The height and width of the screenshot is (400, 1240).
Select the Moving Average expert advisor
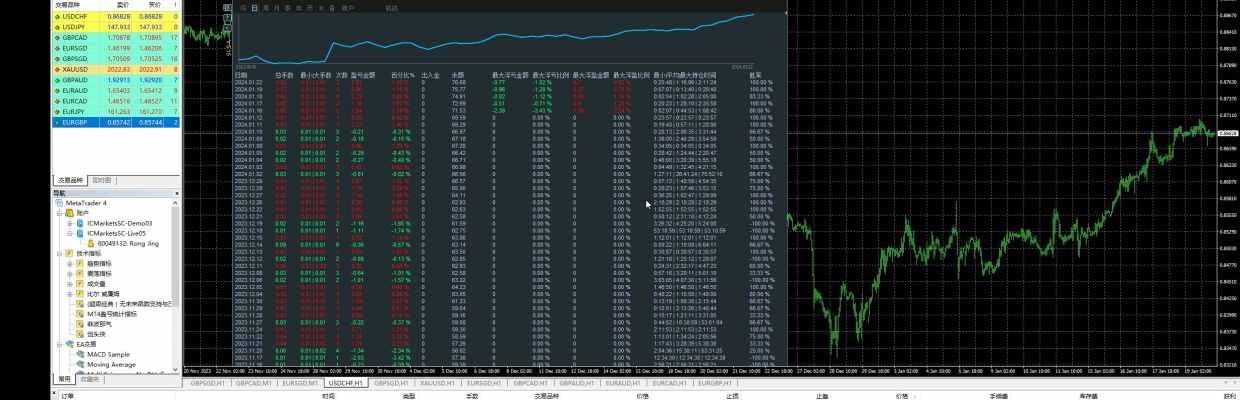112,365
